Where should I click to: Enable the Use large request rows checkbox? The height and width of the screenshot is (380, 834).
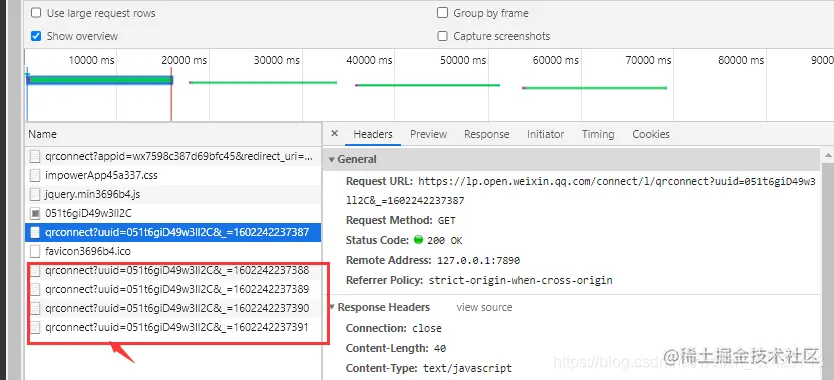36,13
